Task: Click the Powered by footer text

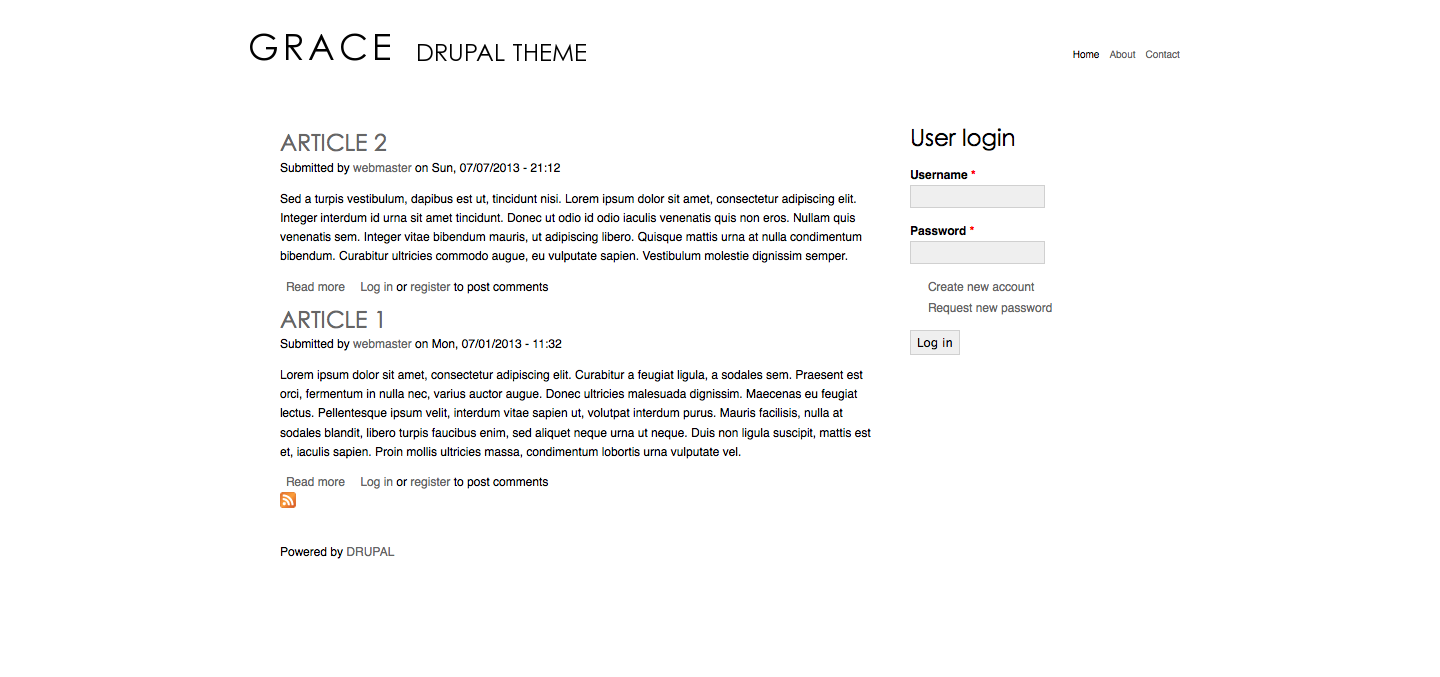Action: (x=311, y=552)
